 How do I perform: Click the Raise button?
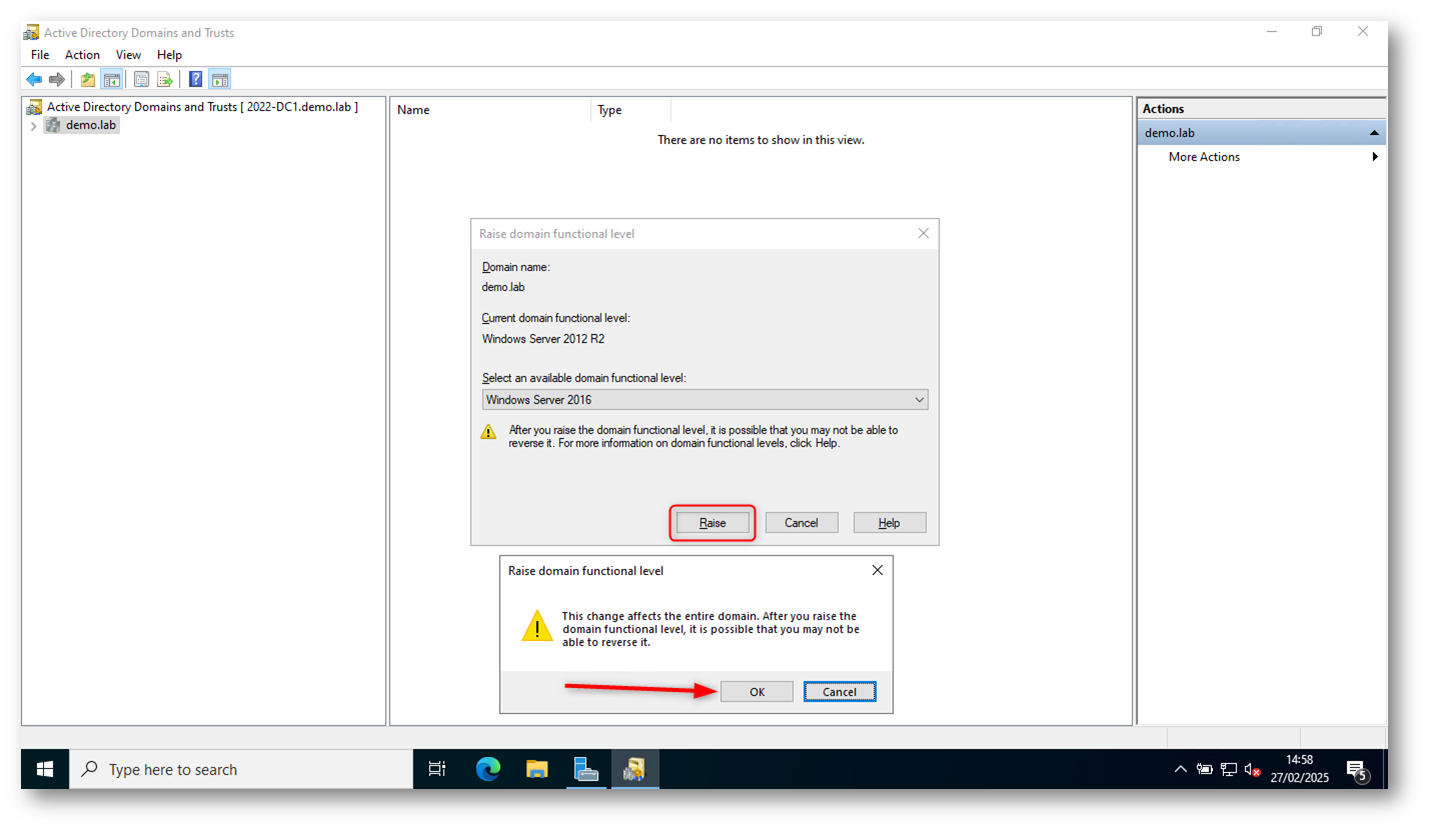pos(712,523)
